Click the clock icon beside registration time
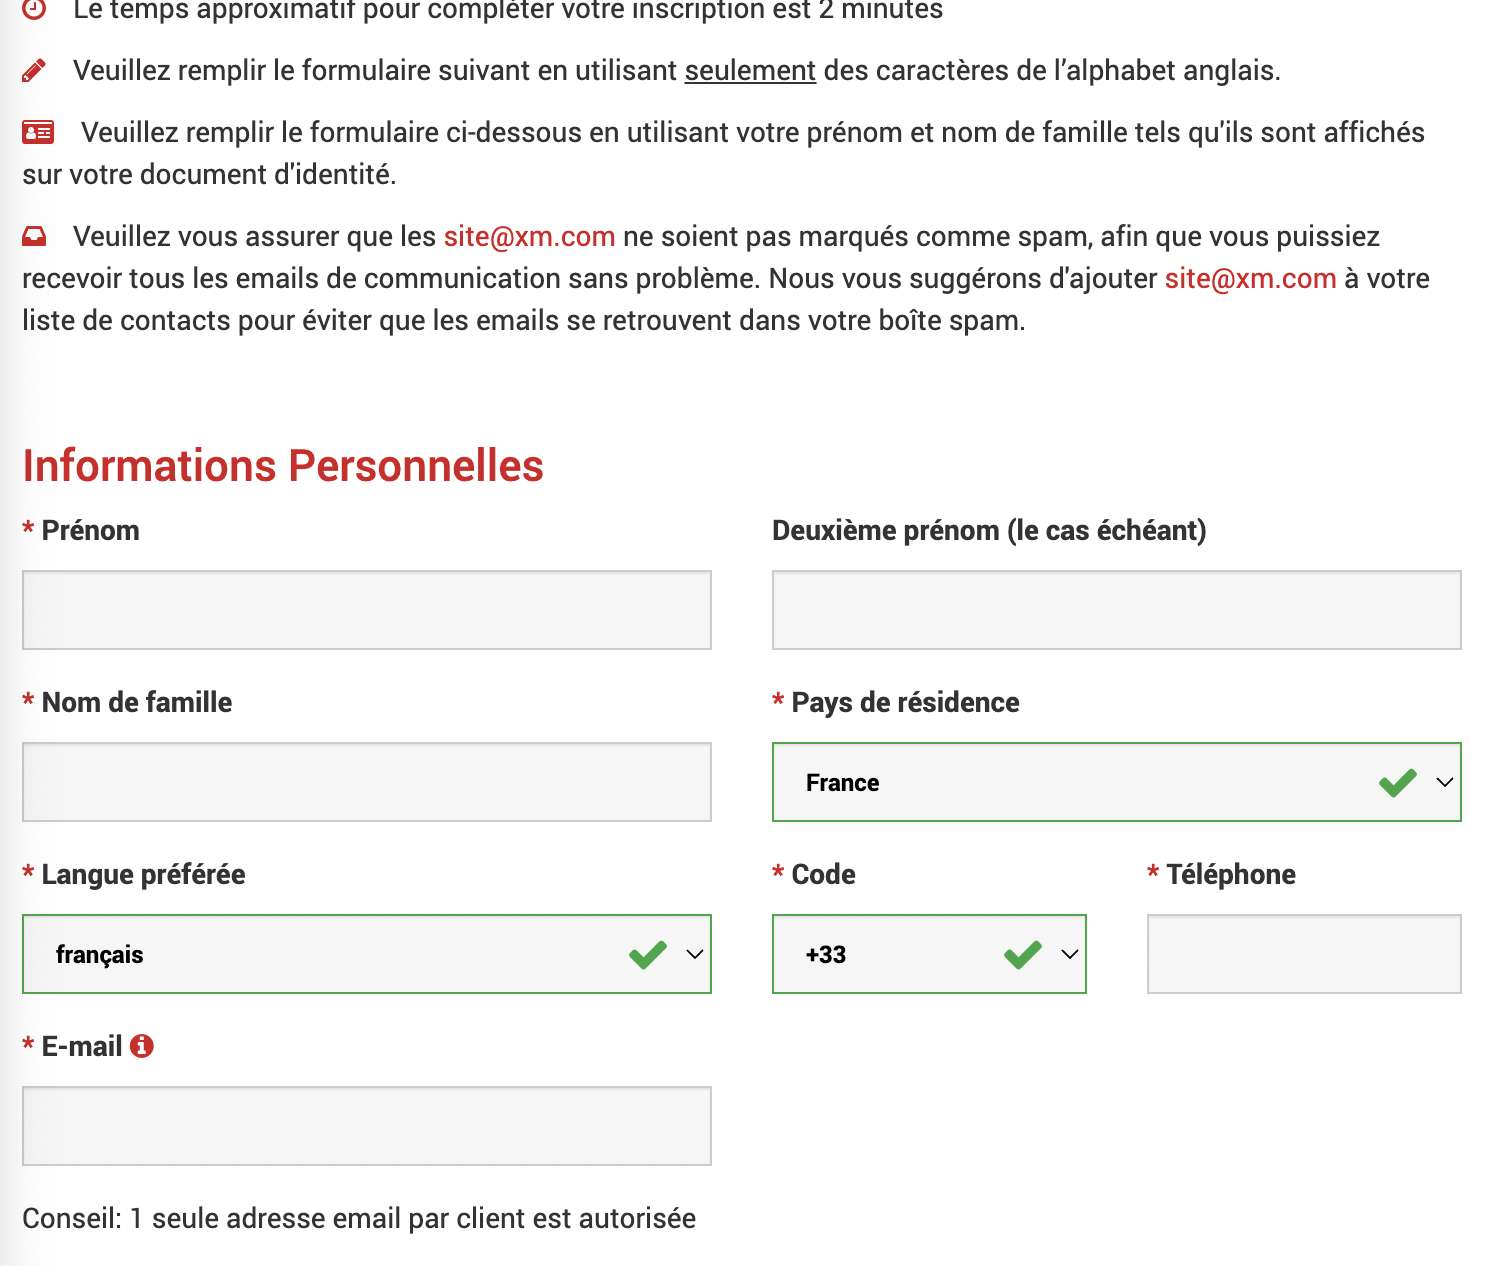The image size is (1492, 1266). 34,9
